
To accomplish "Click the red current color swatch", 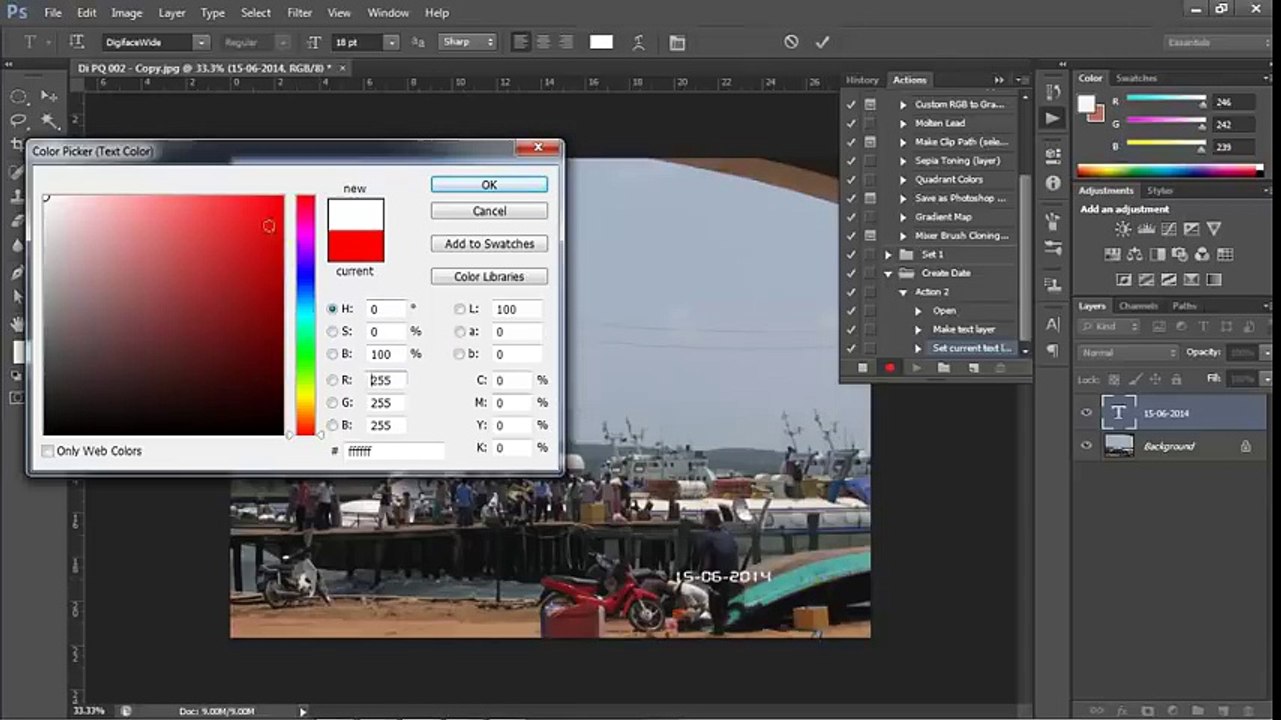I will (x=356, y=246).
